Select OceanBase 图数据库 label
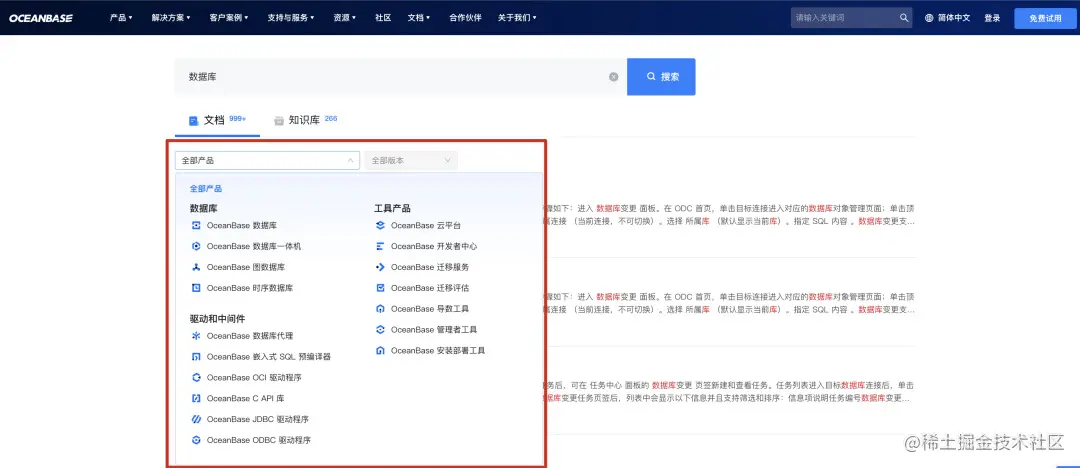This screenshot has height=468, width=1080. (x=246, y=267)
